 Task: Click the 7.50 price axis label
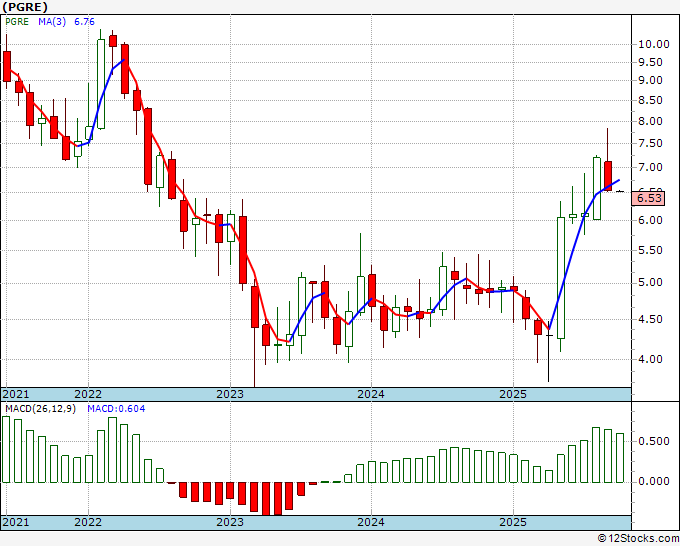(x=651, y=144)
